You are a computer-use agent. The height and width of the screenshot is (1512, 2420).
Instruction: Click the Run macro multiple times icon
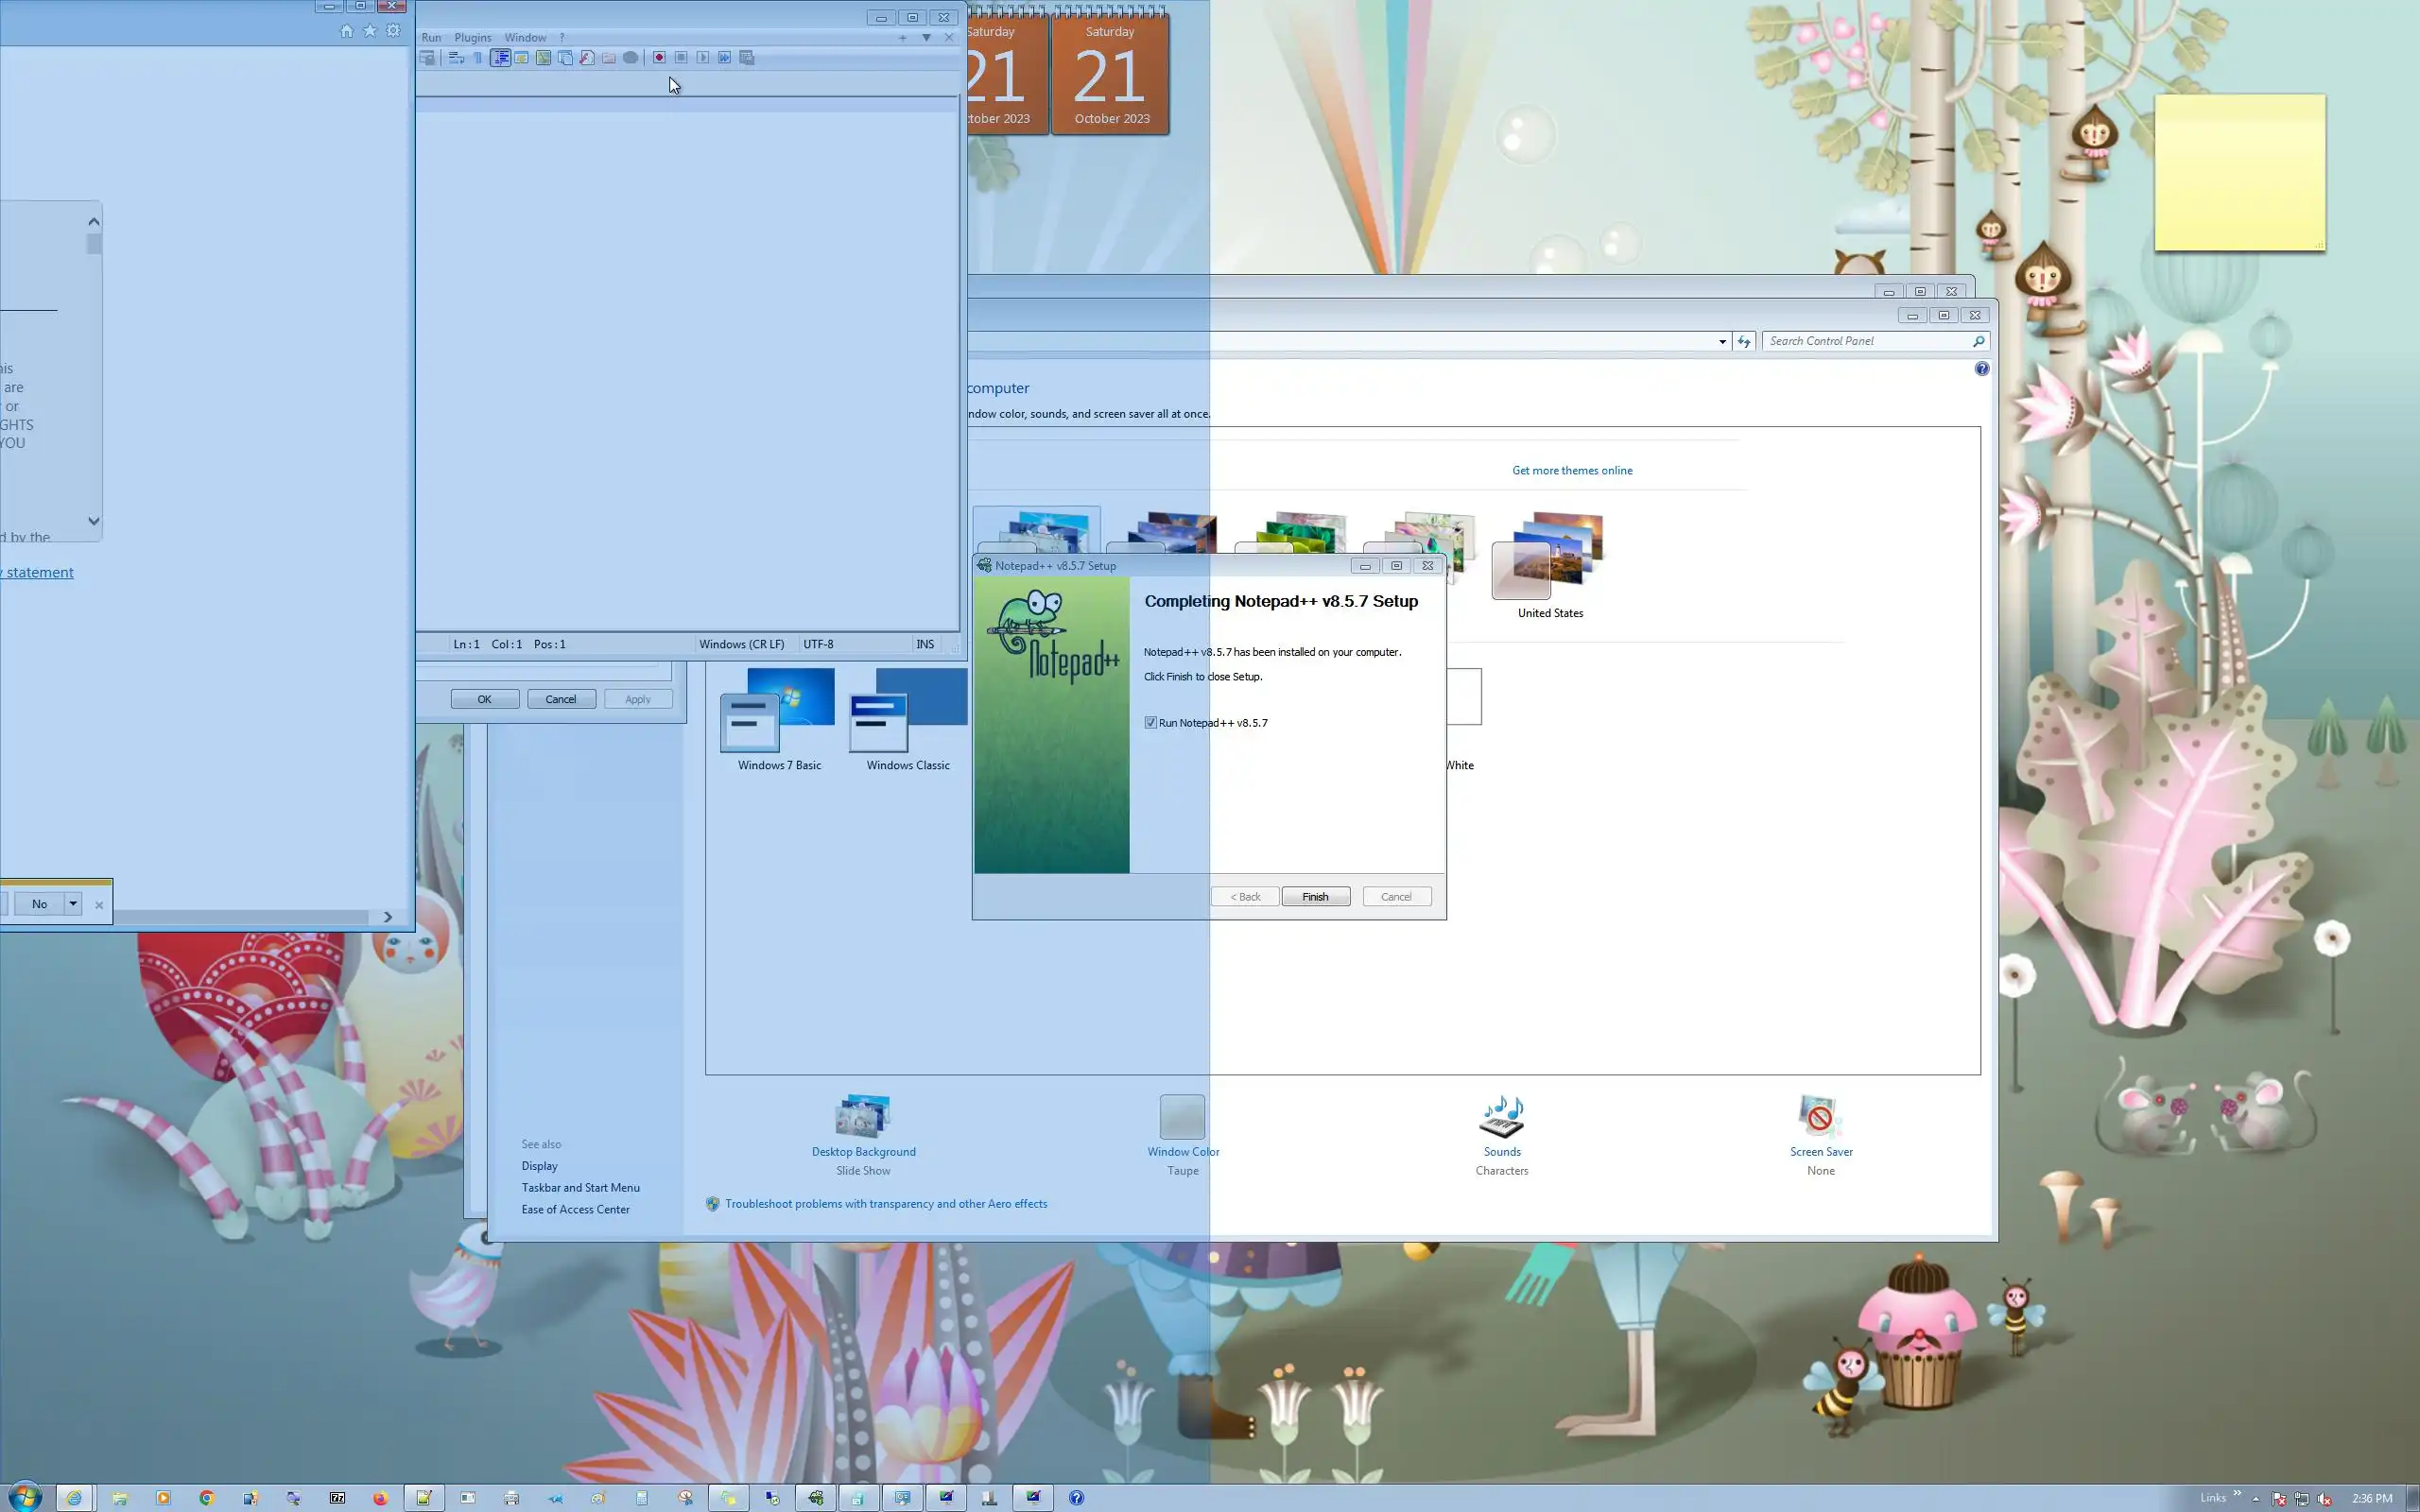(725, 58)
